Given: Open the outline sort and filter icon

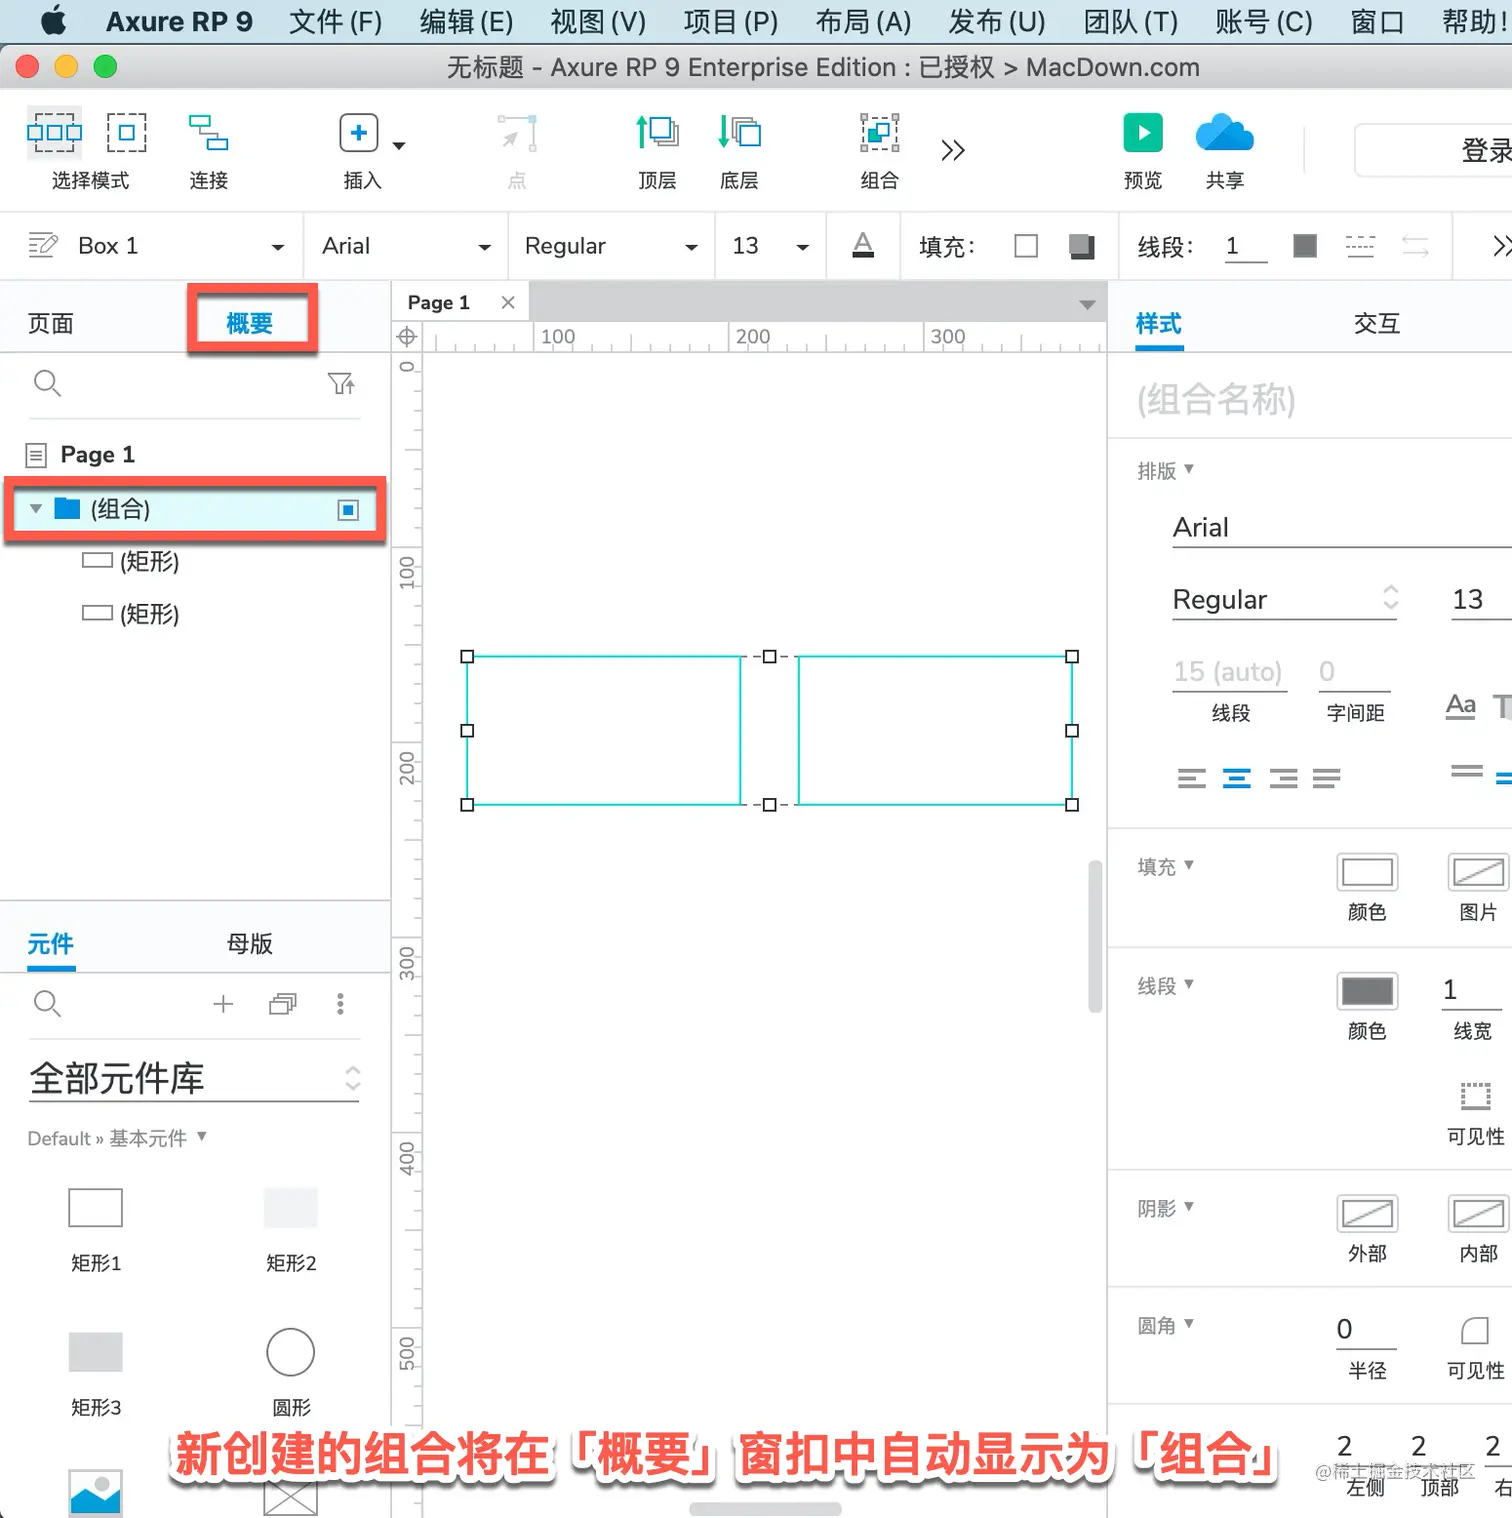Looking at the screenshot, I should coord(341,383).
